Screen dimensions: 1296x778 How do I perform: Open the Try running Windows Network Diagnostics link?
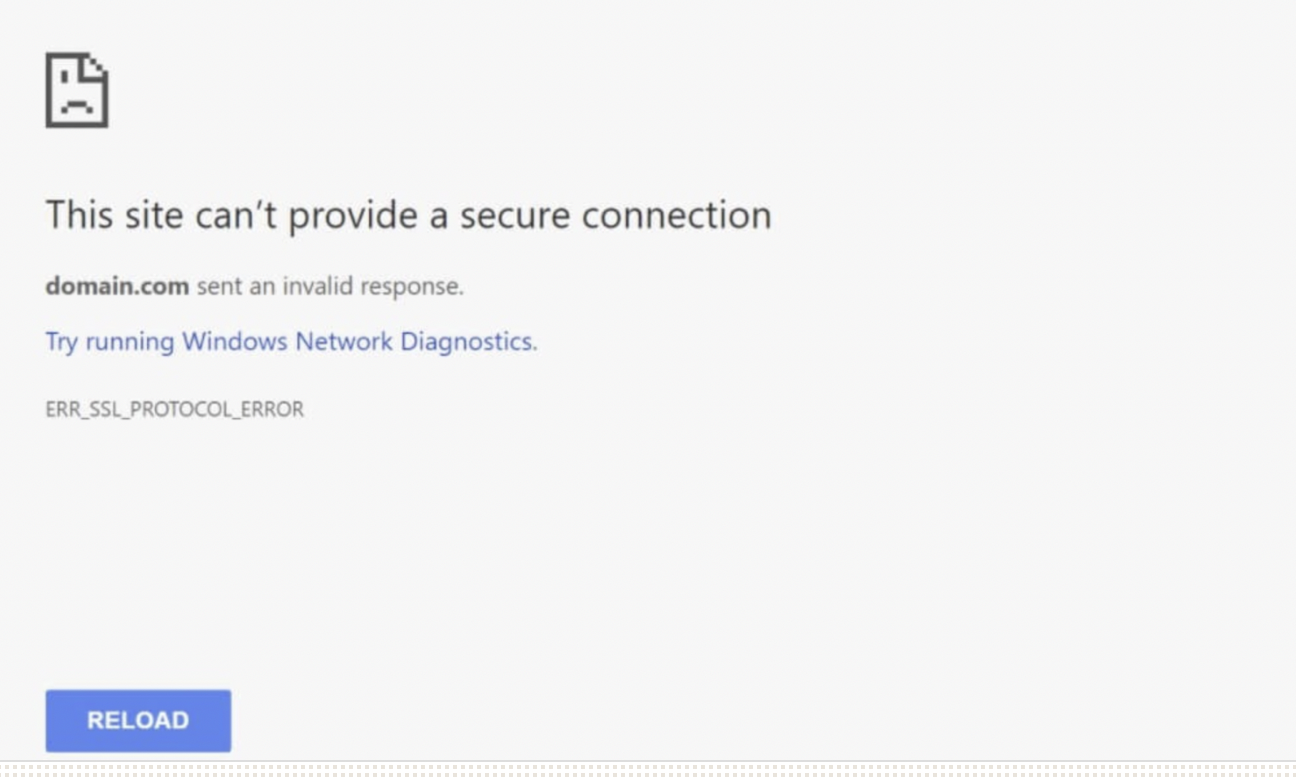(291, 342)
